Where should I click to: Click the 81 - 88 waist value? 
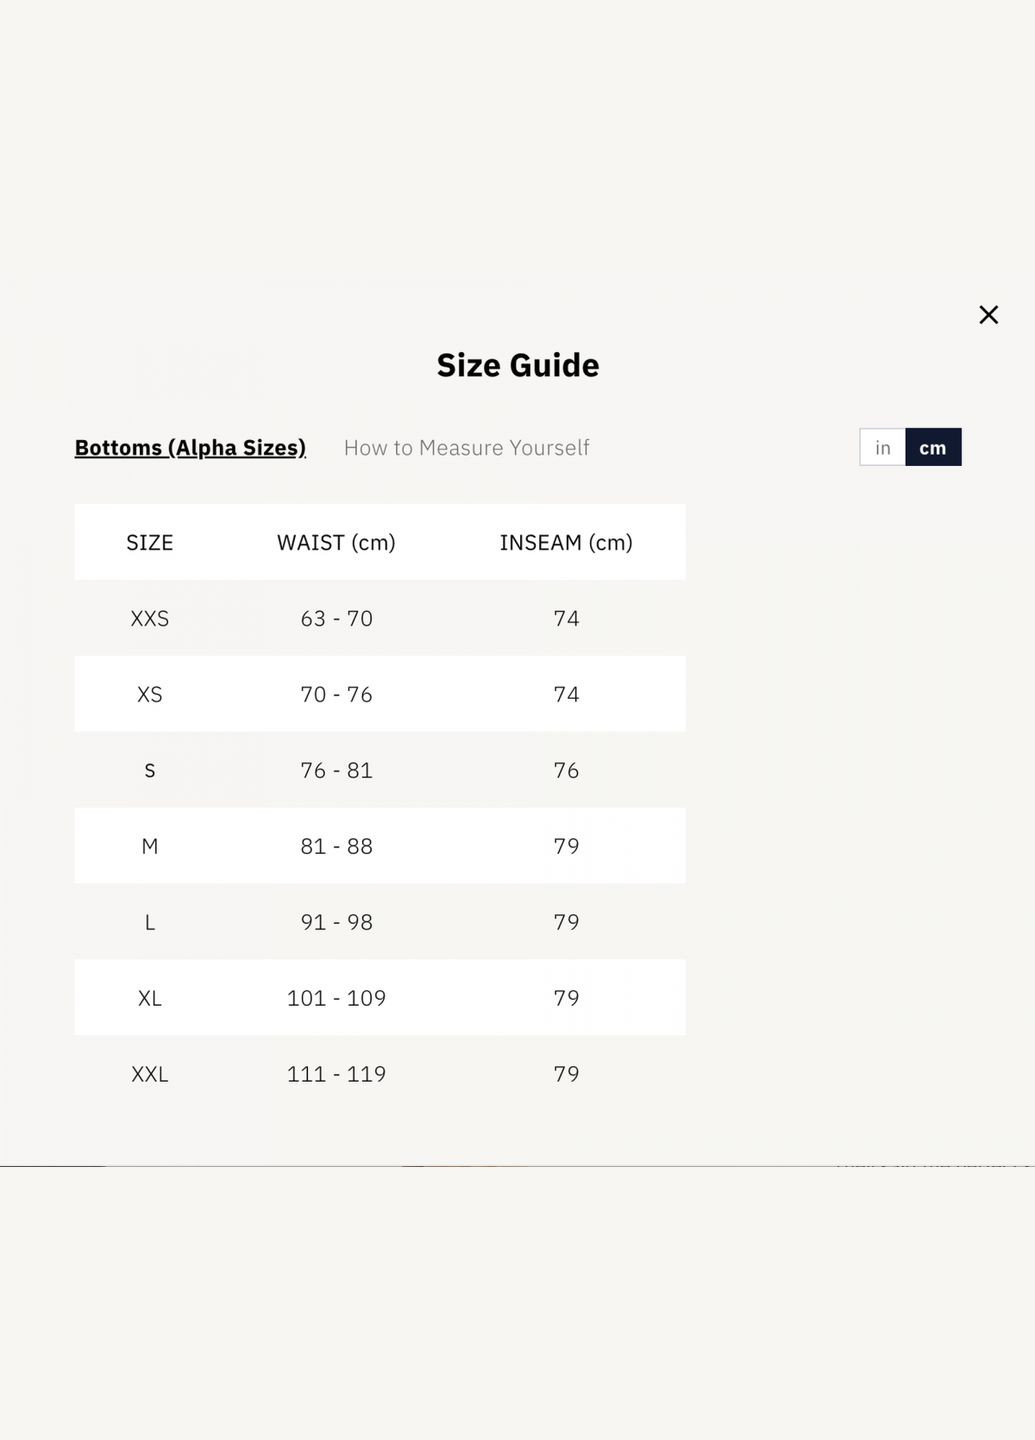(336, 847)
